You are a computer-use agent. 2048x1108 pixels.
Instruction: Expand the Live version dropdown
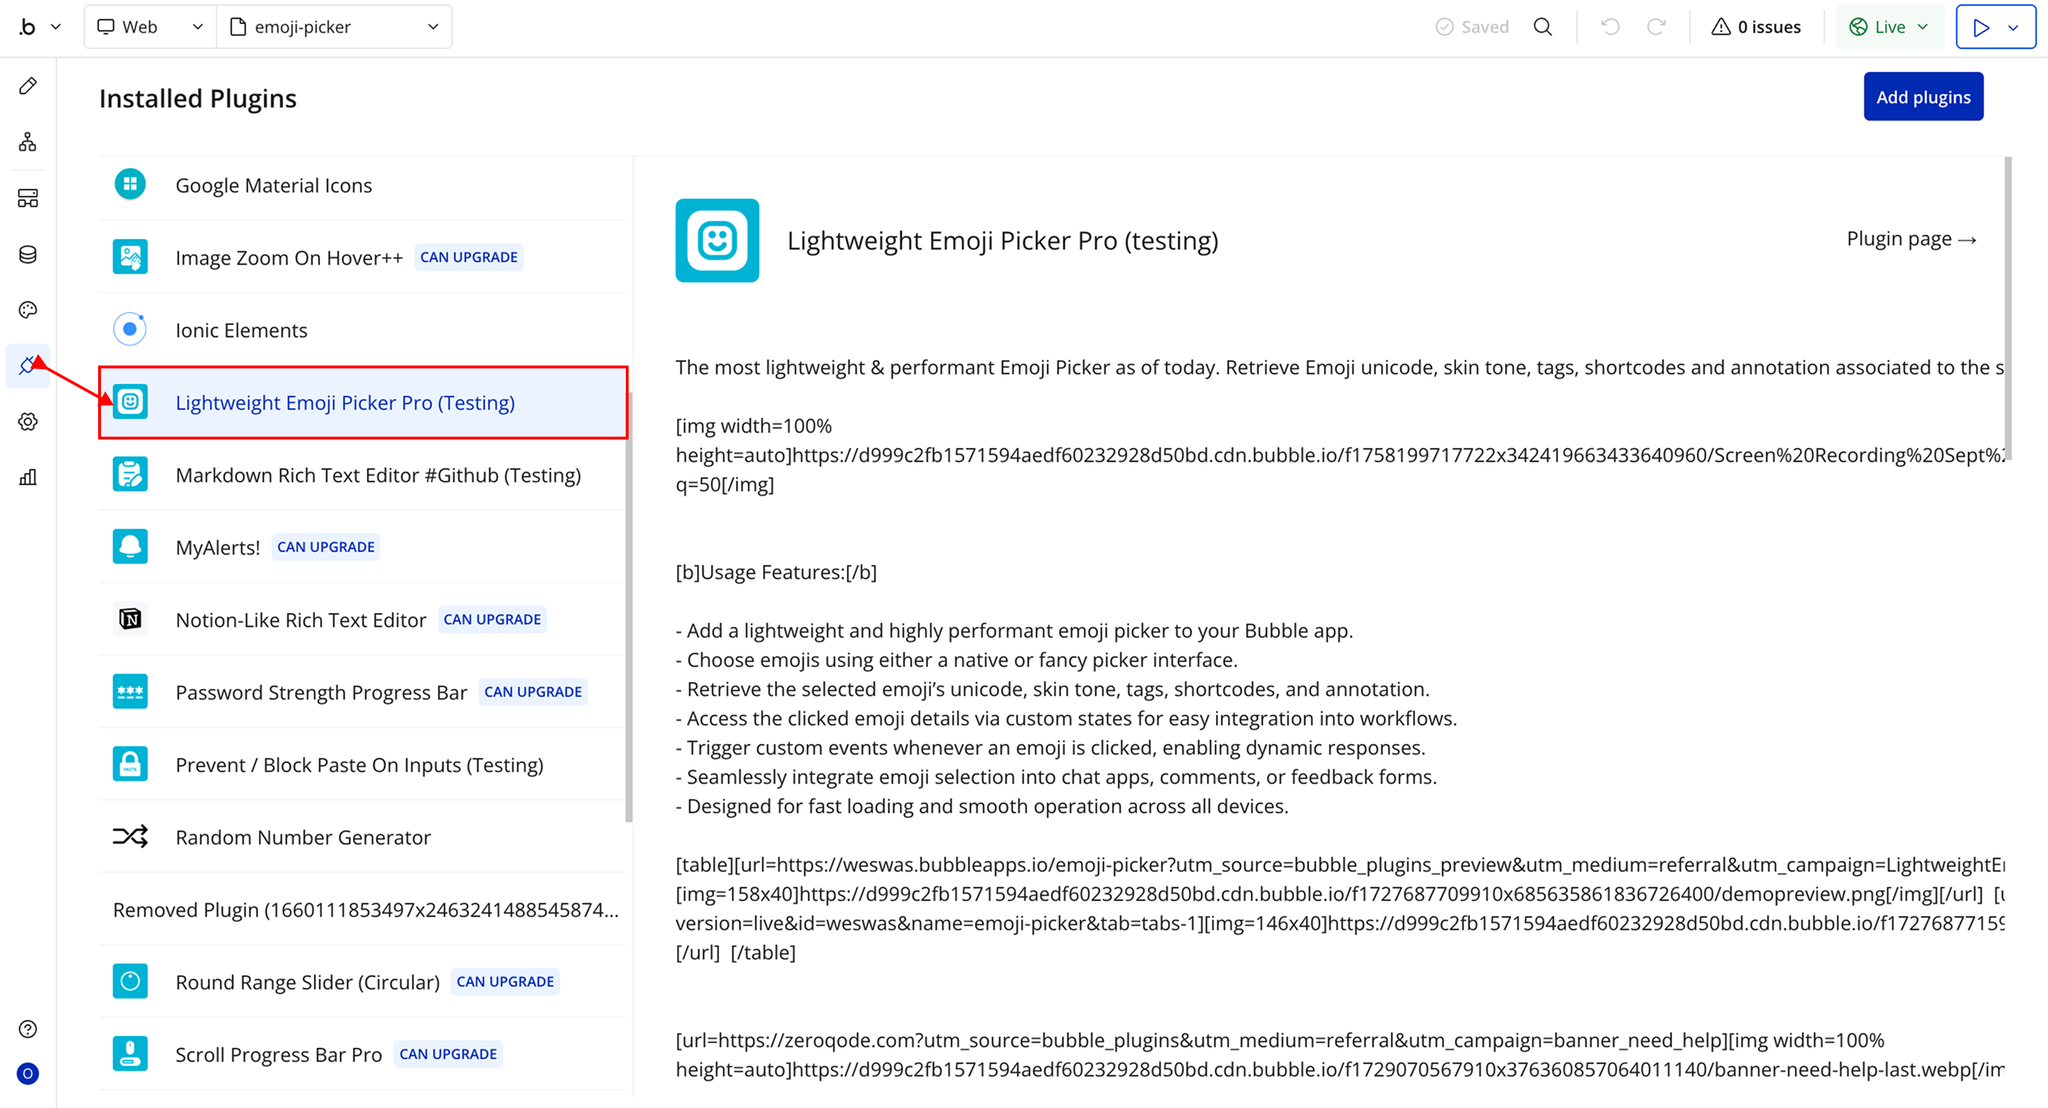tap(1889, 27)
